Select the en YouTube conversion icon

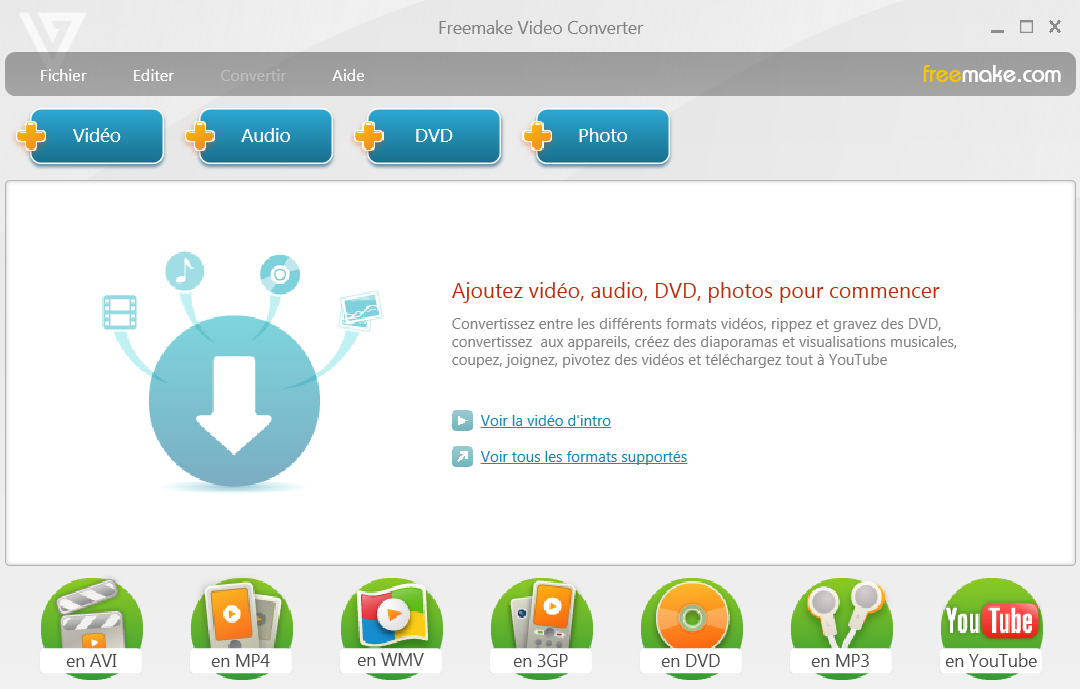coord(991,628)
